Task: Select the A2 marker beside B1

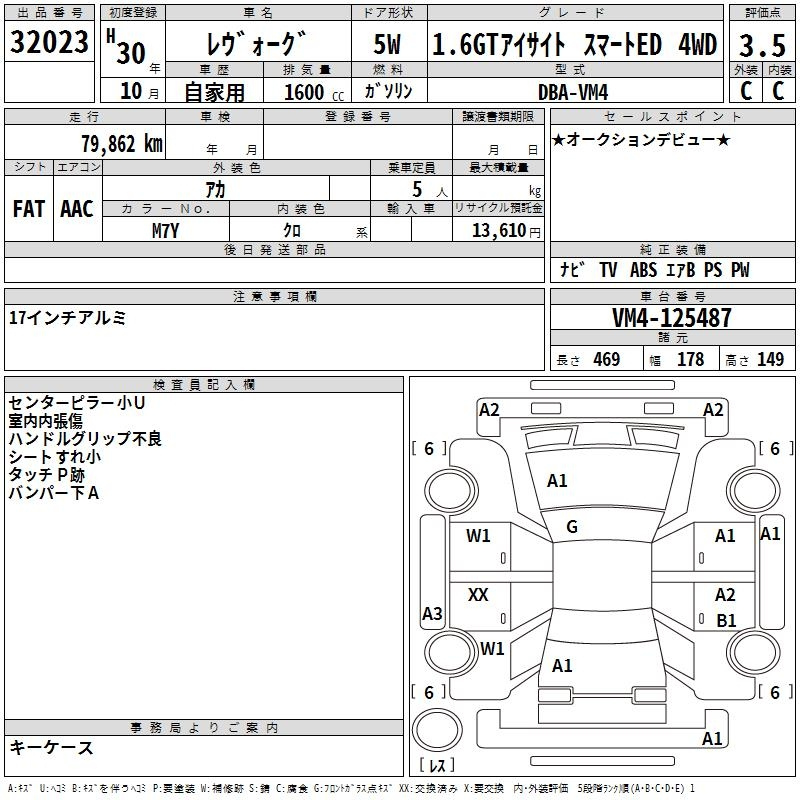Action: [x=725, y=595]
